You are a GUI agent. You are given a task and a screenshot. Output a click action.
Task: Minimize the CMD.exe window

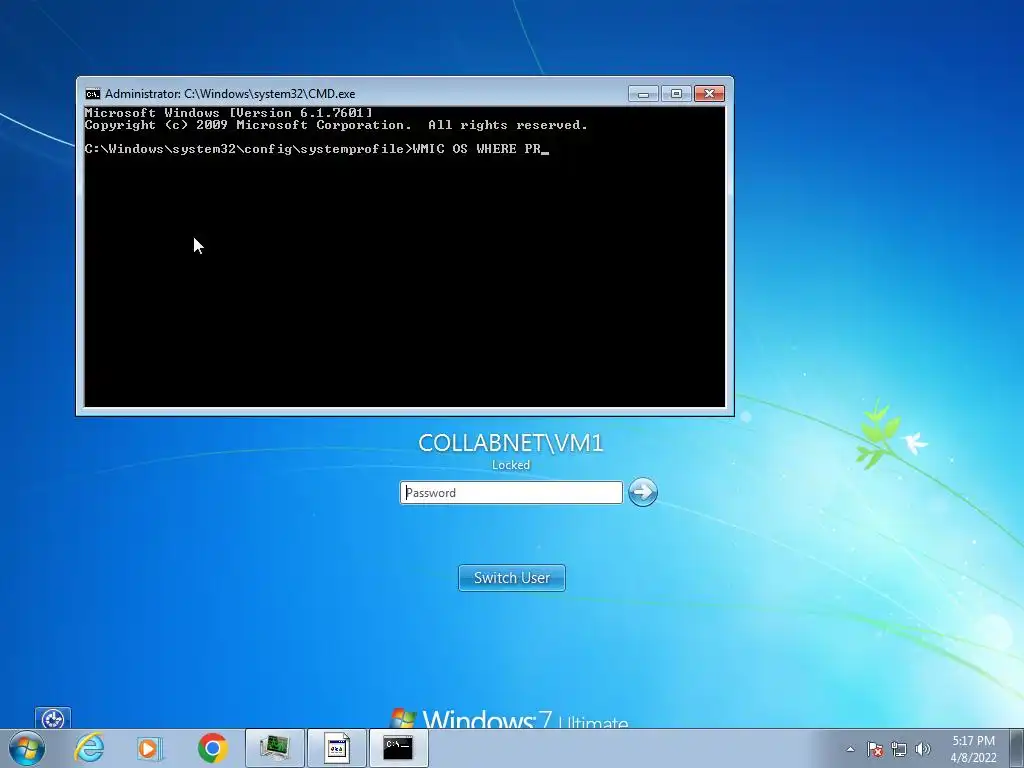pyautogui.click(x=643, y=94)
